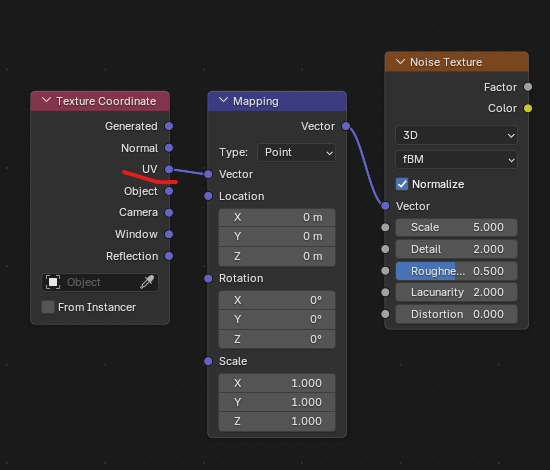Click the Lacunarity 2.000 field
Screen dimensions: 550x470
[x=456, y=292]
